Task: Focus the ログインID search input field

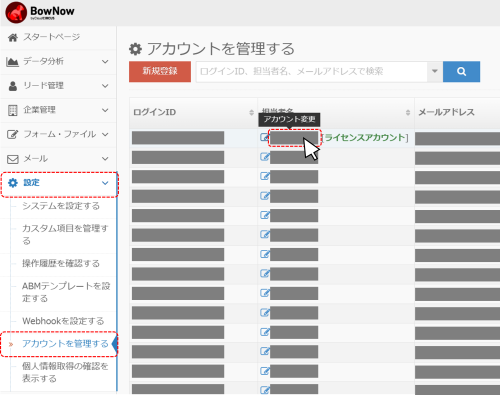Action: (312, 71)
